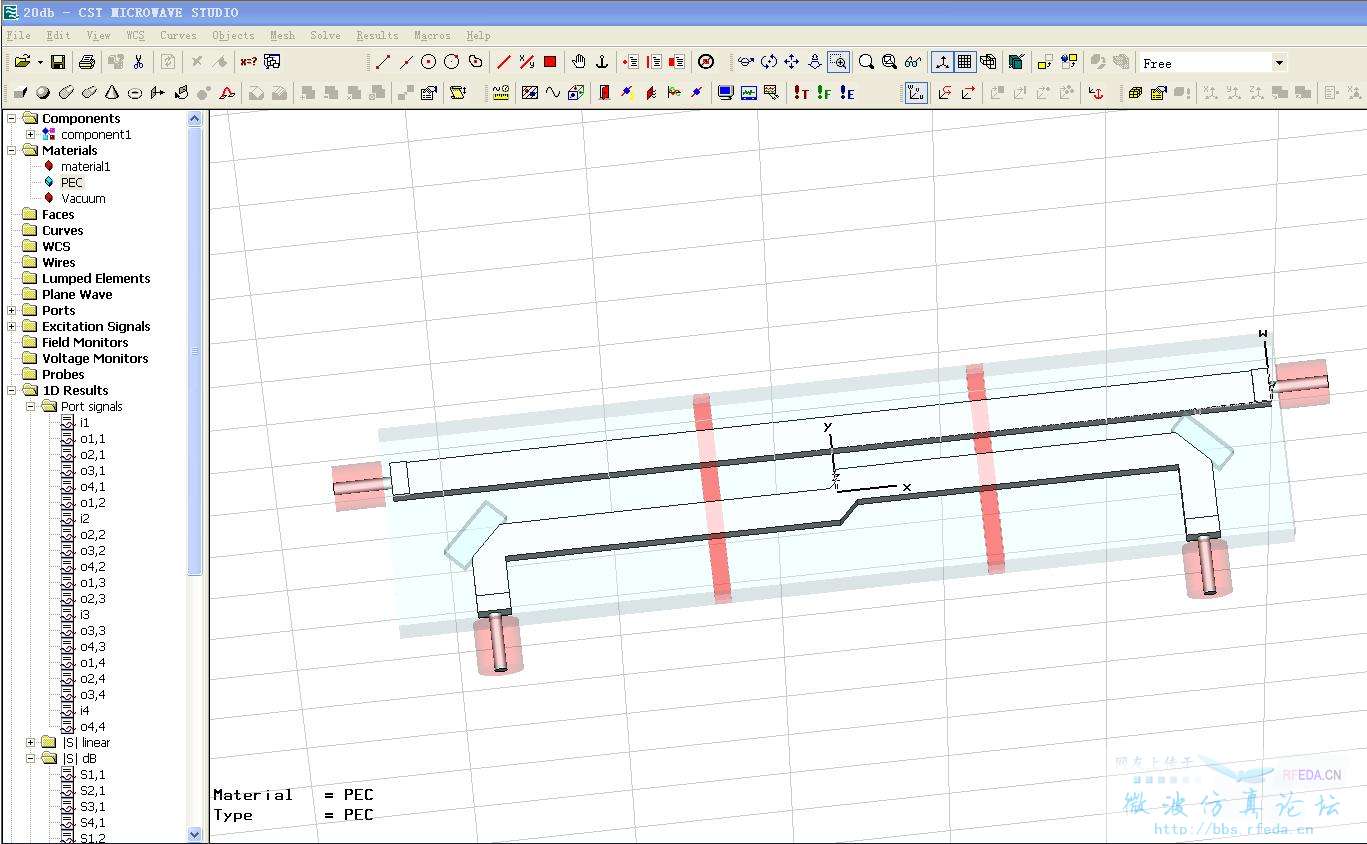This screenshot has width=1367, height=844.
Task: Open the Free view mode dropdown
Action: coord(1279,63)
